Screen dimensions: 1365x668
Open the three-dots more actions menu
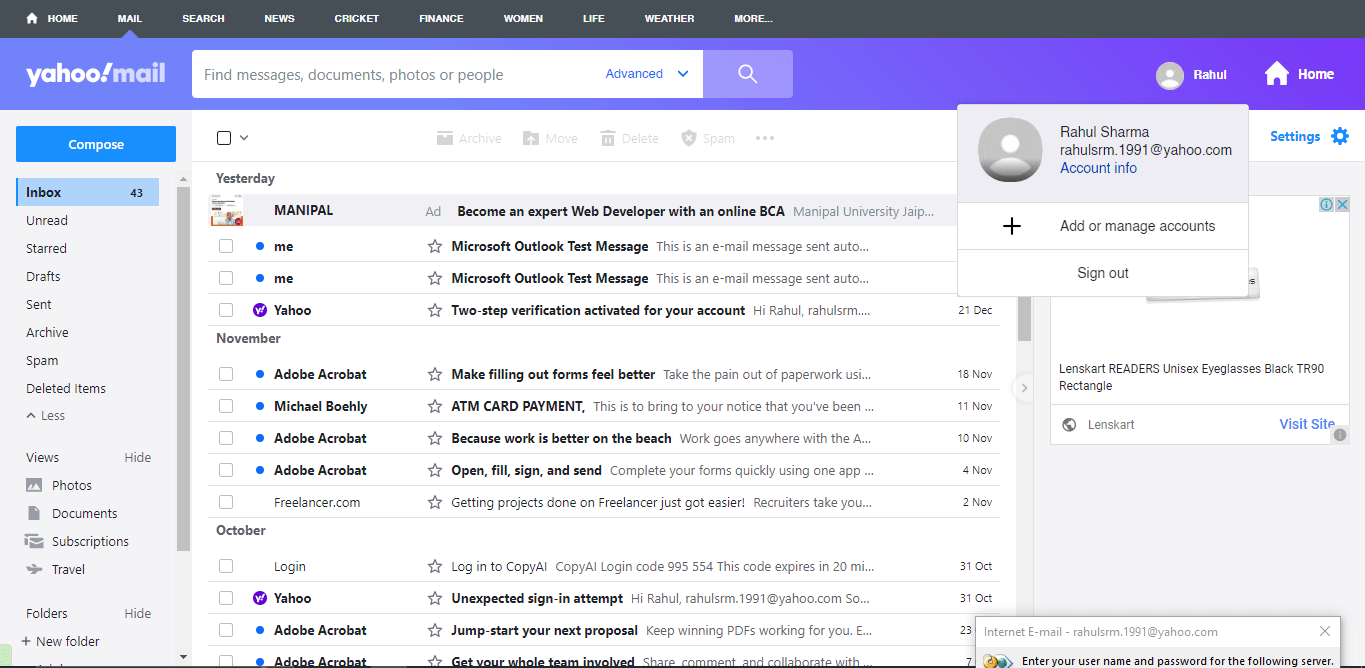pos(765,138)
